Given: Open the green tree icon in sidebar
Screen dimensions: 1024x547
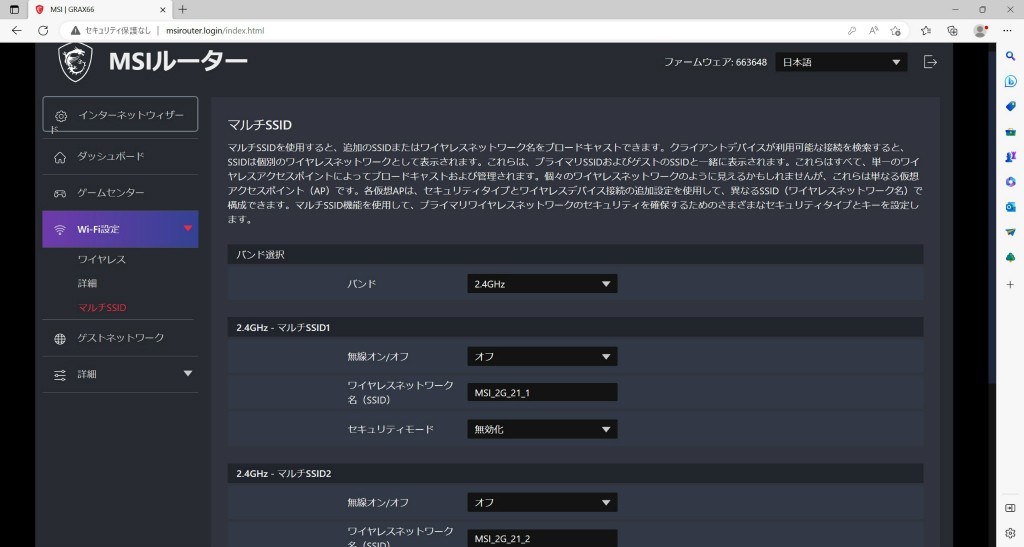Looking at the screenshot, I should tap(1010, 257).
